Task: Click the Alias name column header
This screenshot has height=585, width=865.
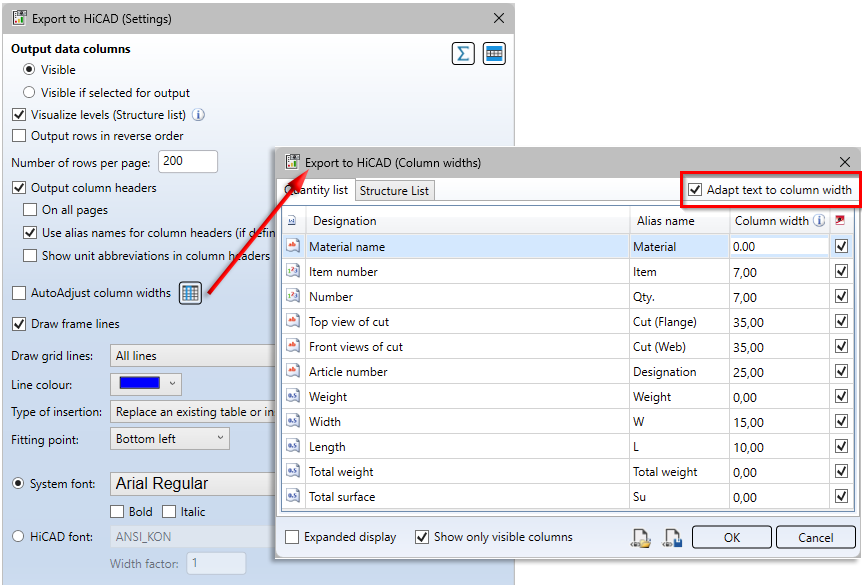Action: coord(680,221)
